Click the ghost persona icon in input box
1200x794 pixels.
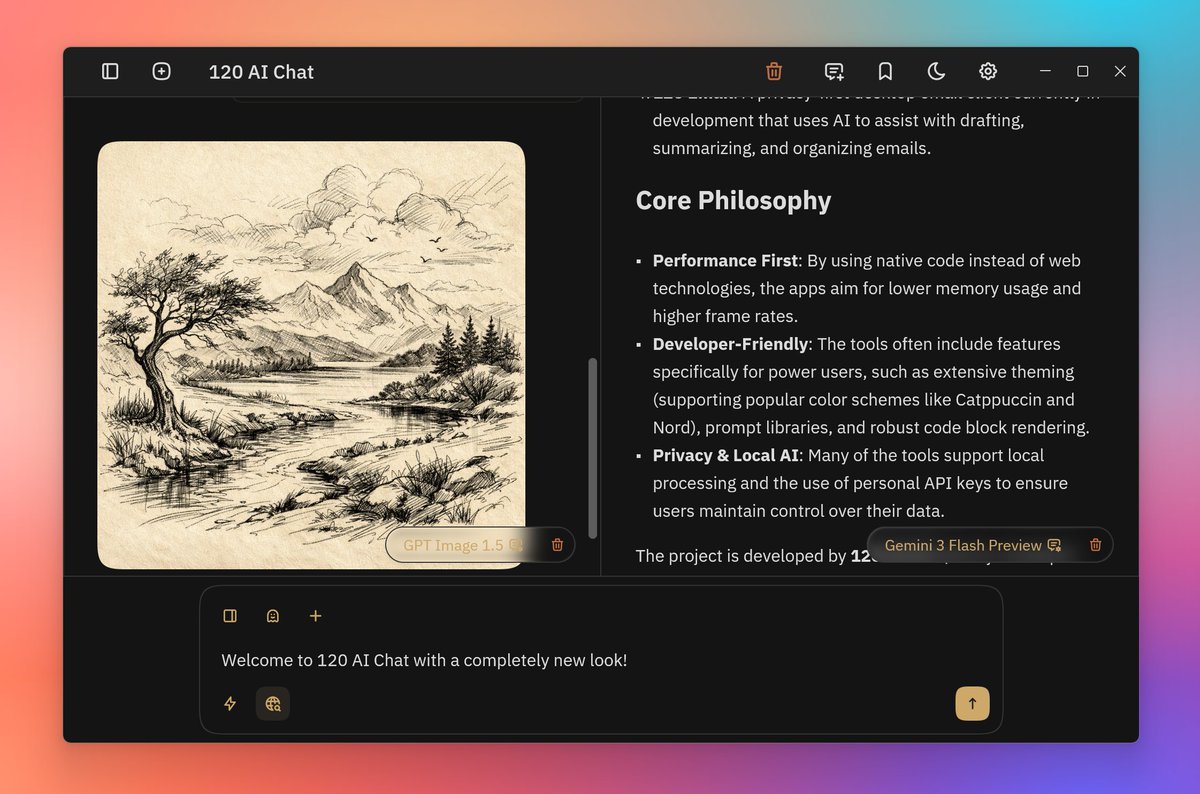273,616
